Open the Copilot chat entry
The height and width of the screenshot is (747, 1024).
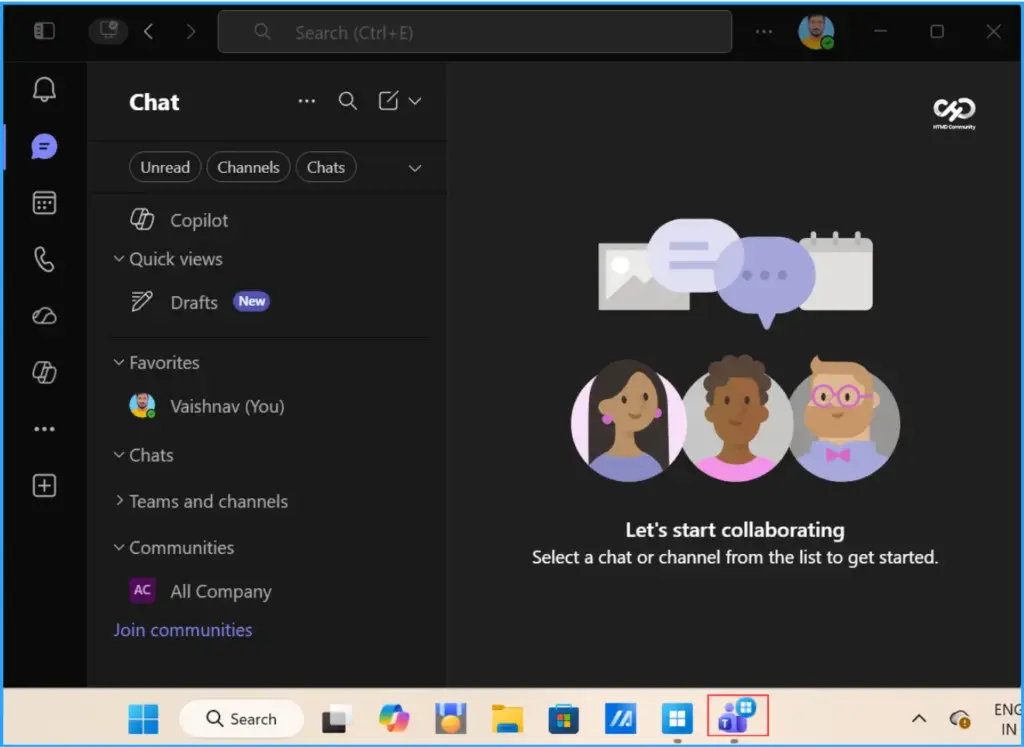pyautogui.click(x=268, y=220)
